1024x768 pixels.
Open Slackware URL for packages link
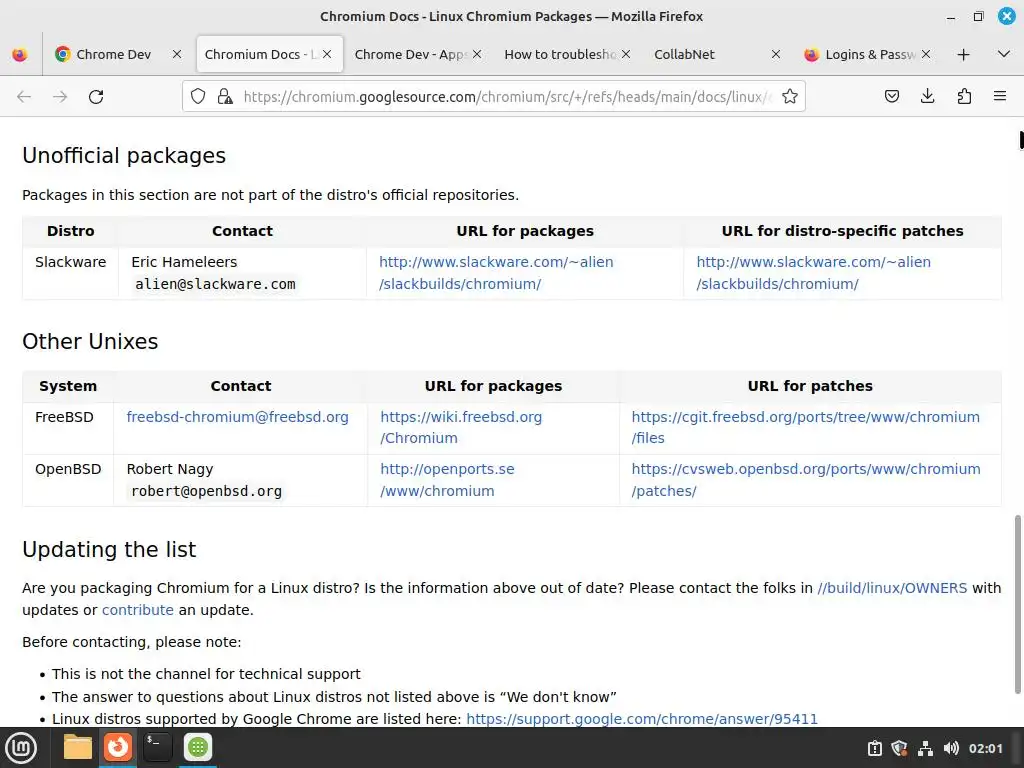(x=496, y=273)
